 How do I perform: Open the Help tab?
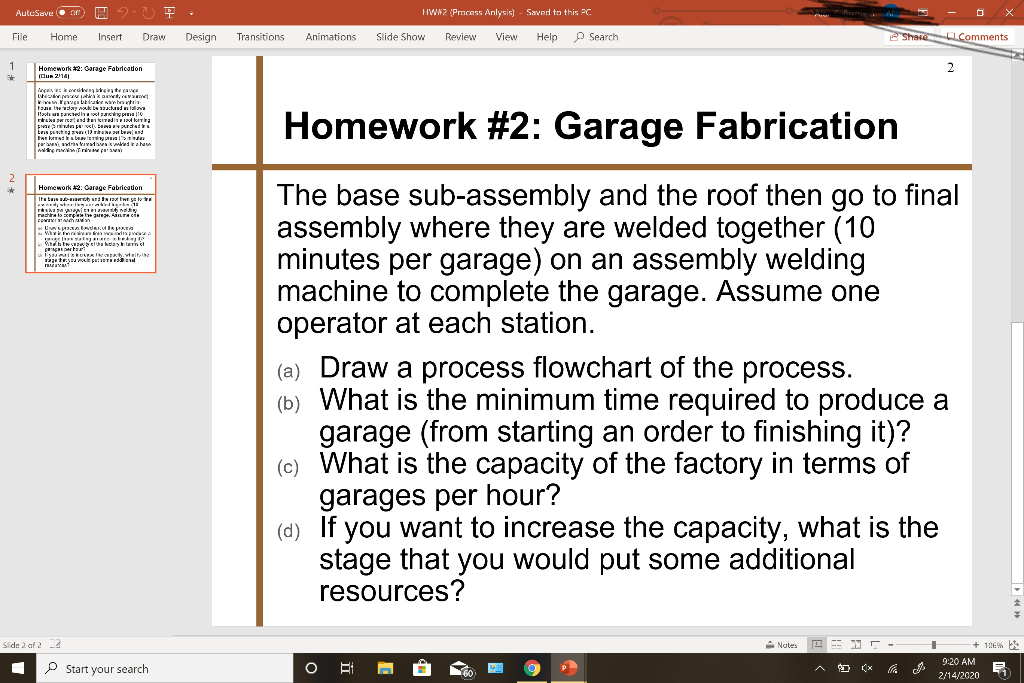click(547, 37)
